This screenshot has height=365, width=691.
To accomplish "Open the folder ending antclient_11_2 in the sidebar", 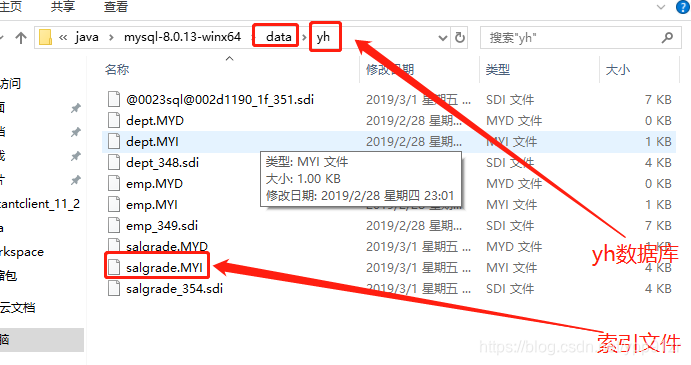I will [40, 204].
